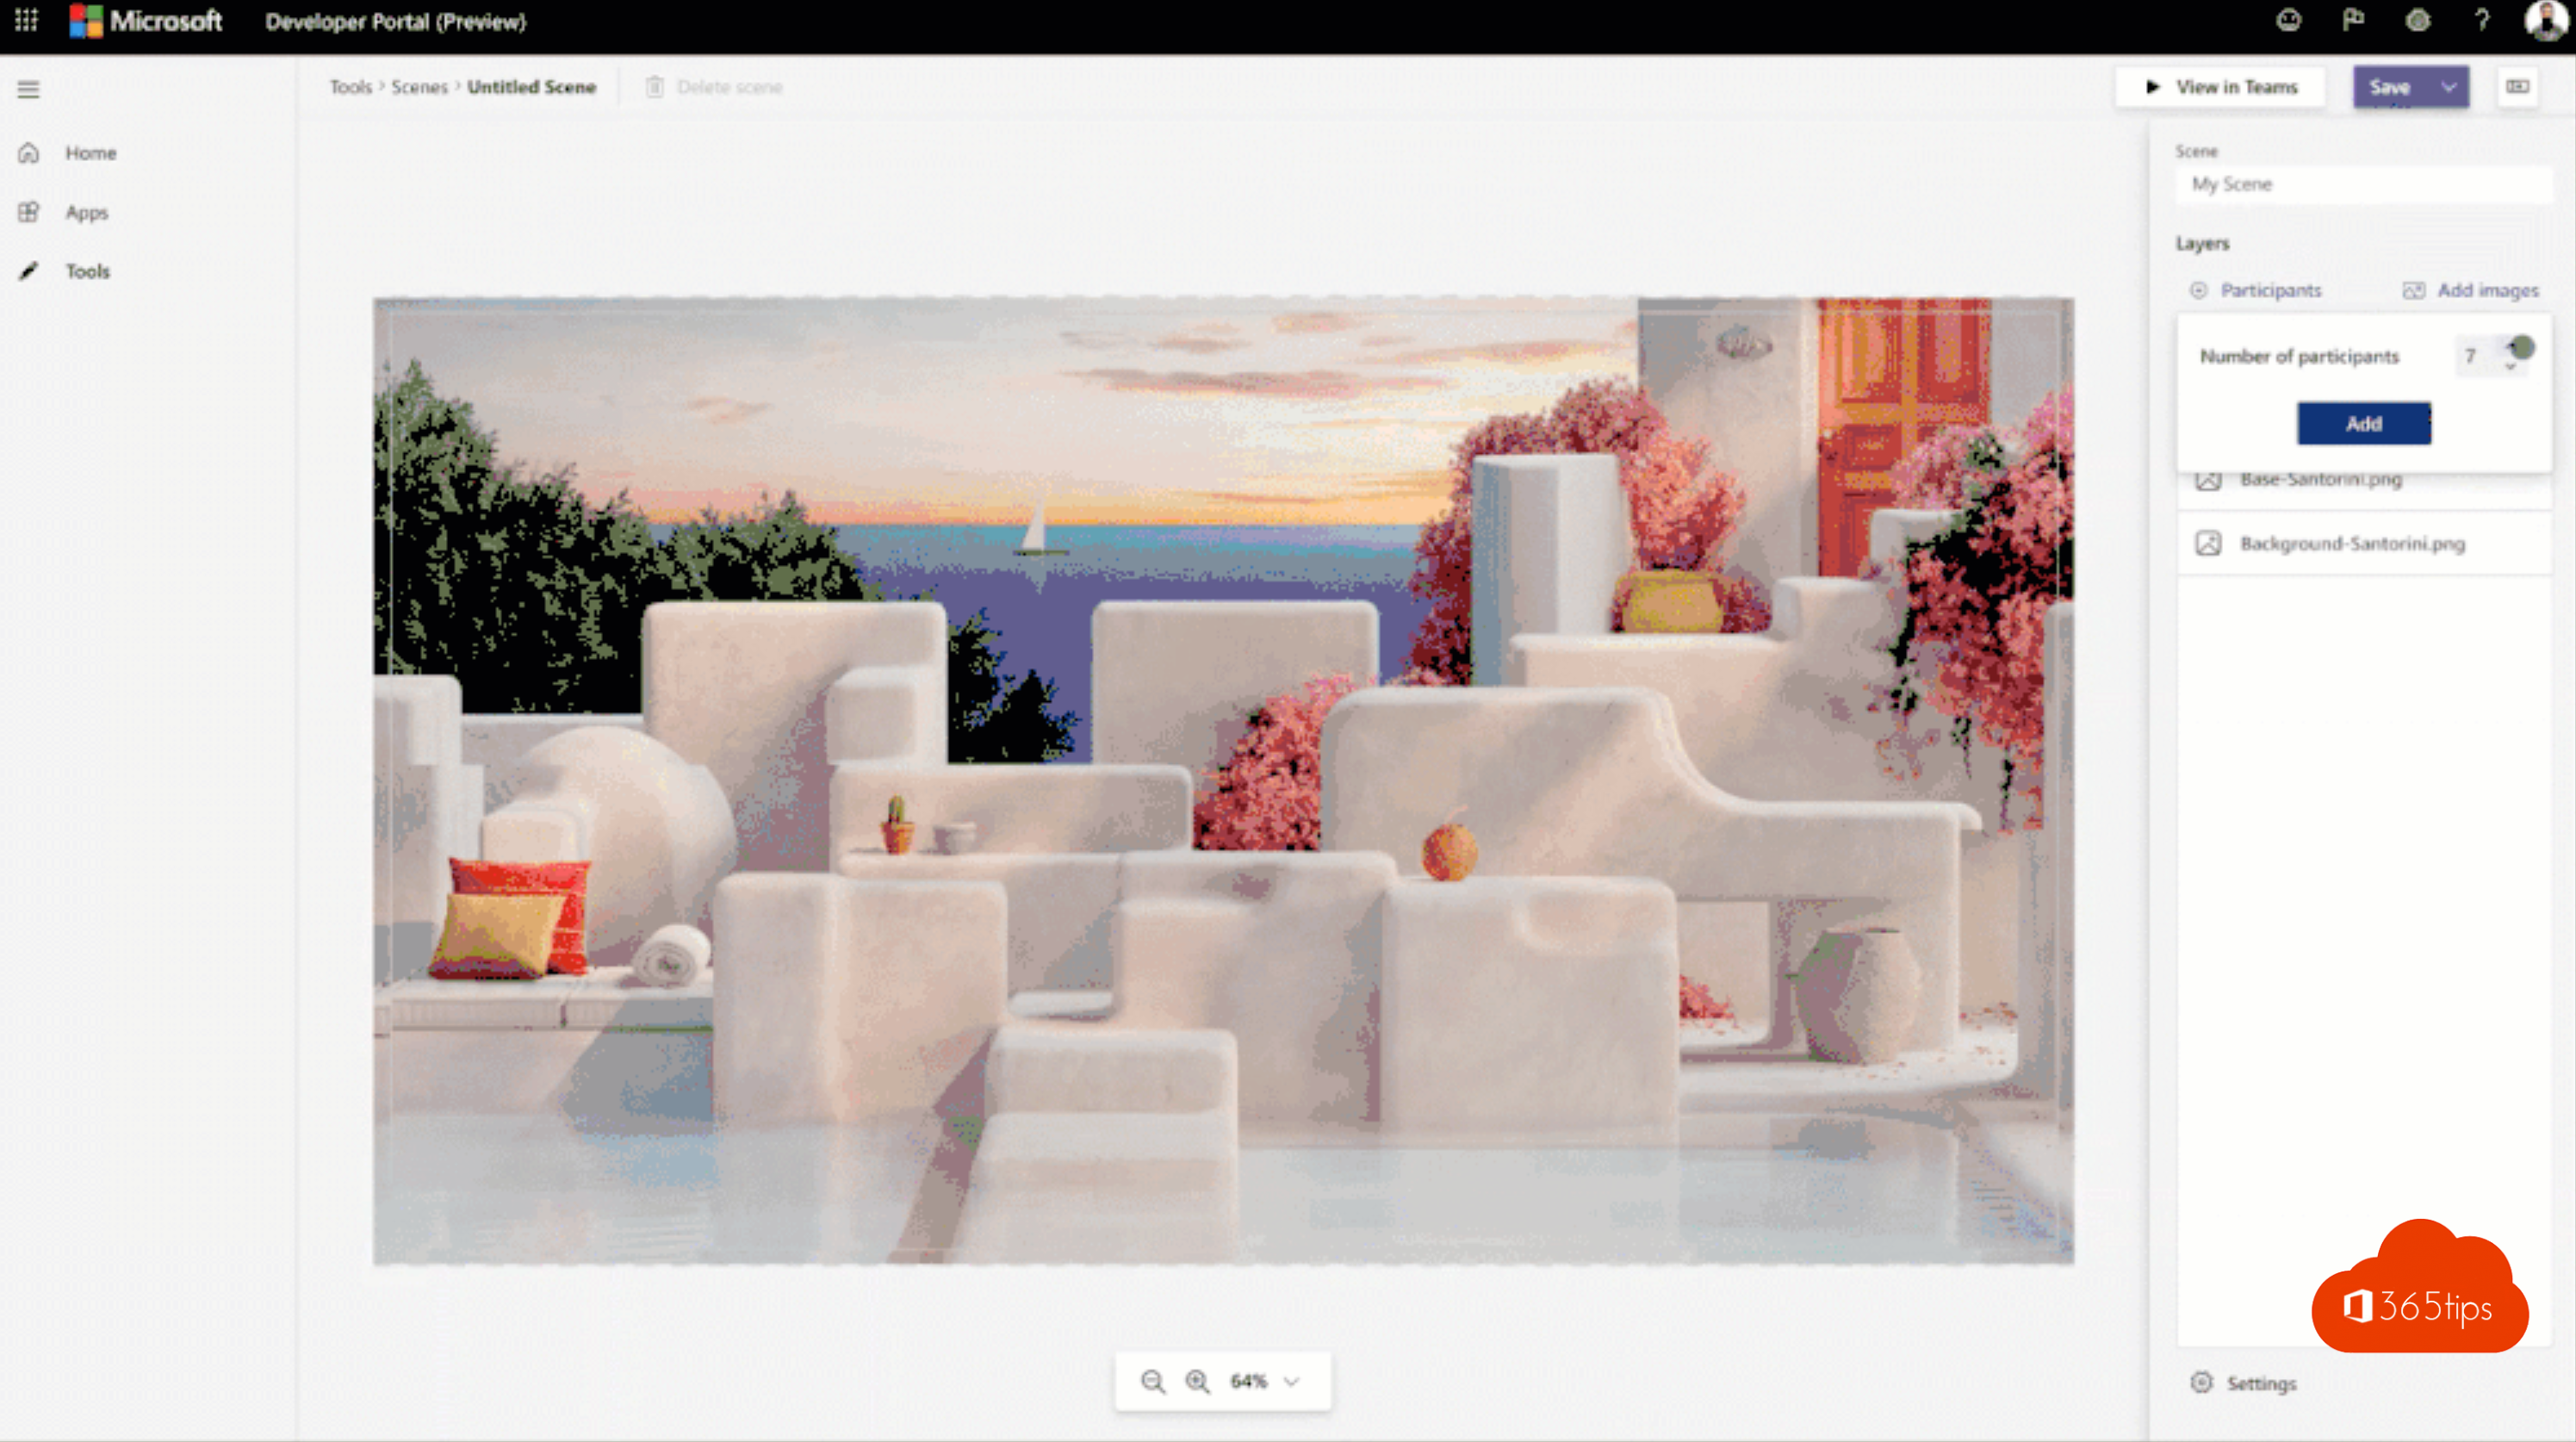Click the Add images icon
The image size is (2576, 1442).
[x=2410, y=290]
